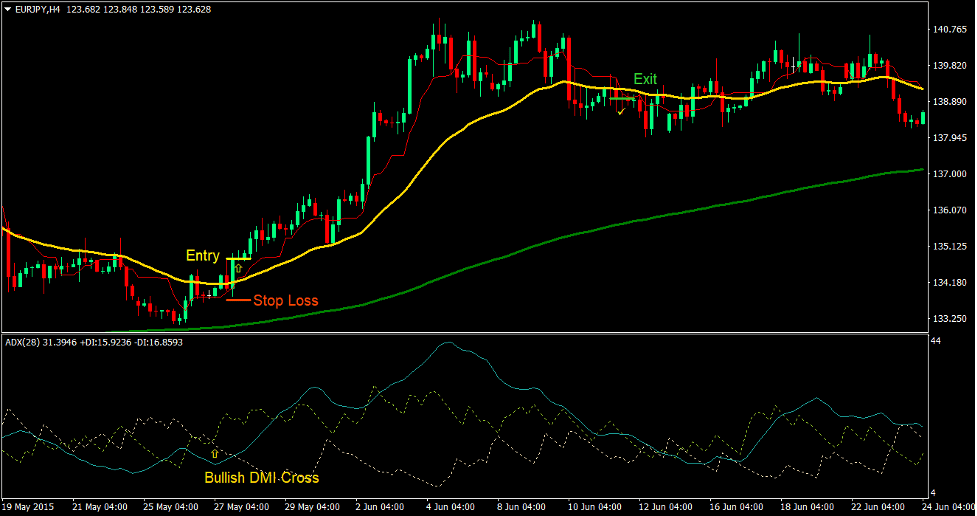Click the Stop Loss text label
Screen dimensions: 977x516
(285, 300)
